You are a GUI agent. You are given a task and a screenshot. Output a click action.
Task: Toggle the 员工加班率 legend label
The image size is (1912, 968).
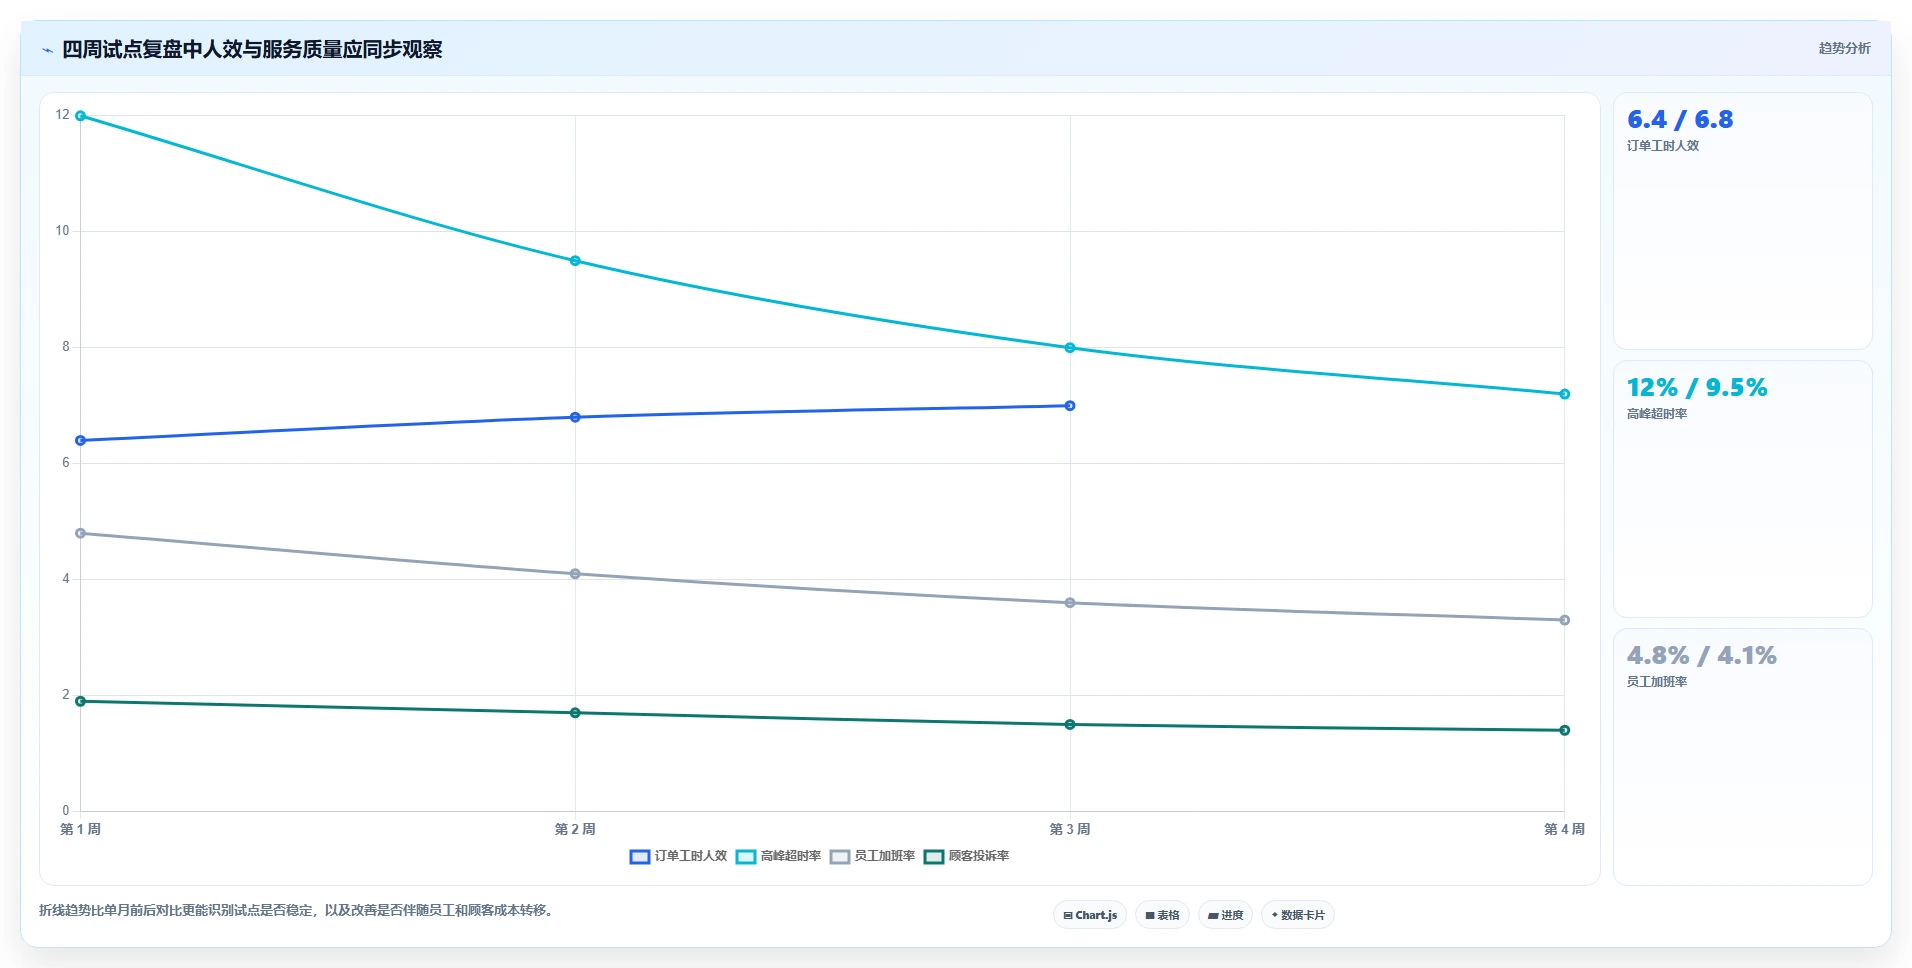[884, 856]
